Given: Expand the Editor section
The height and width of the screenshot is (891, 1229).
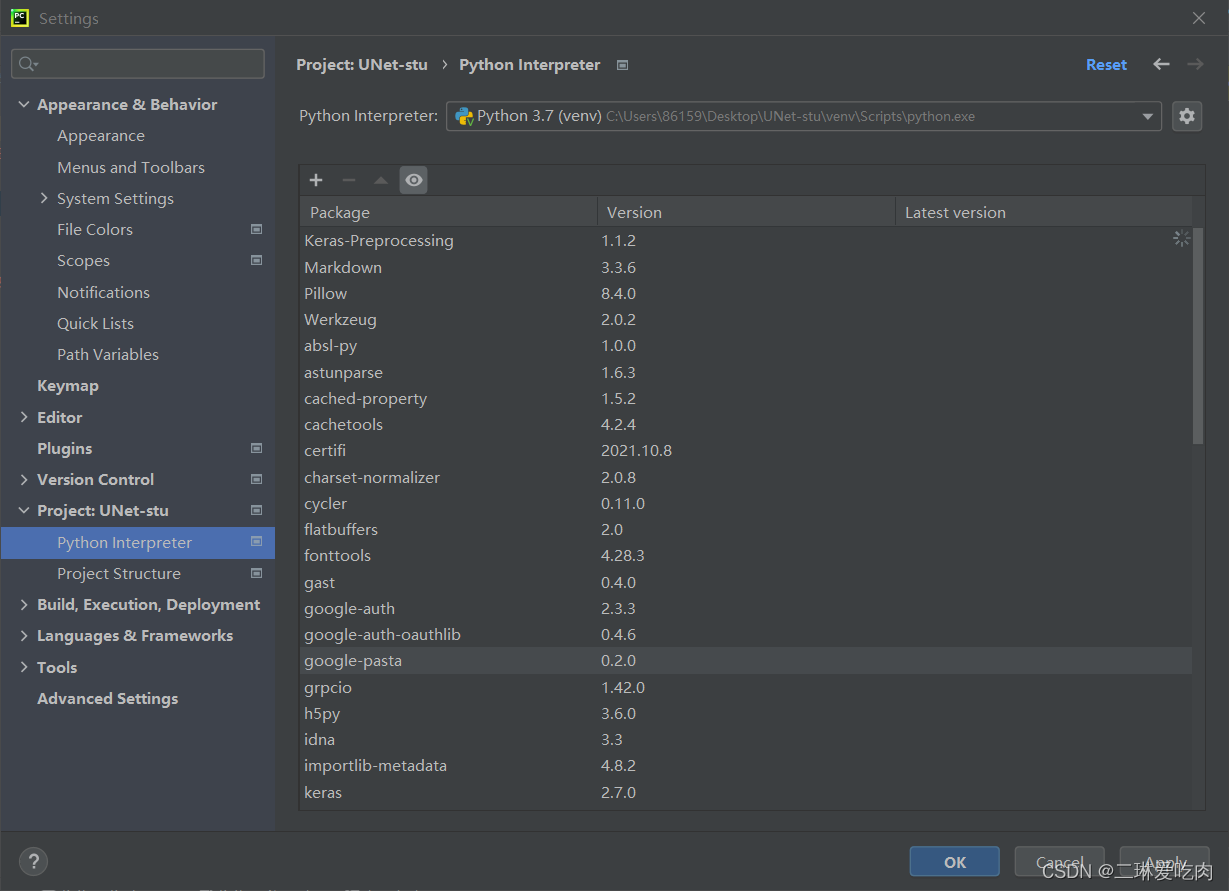Looking at the screenshot, I should tap(24, 417).
